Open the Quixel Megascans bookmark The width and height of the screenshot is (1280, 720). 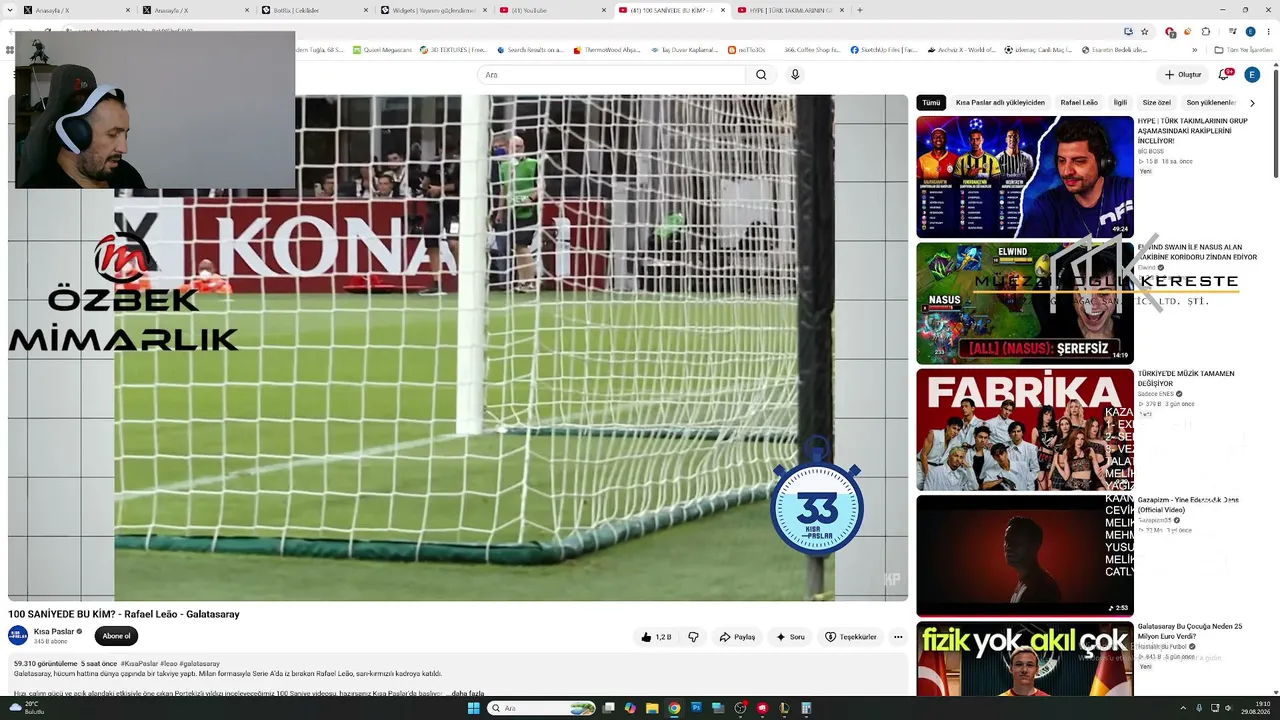tap(384, 49)
